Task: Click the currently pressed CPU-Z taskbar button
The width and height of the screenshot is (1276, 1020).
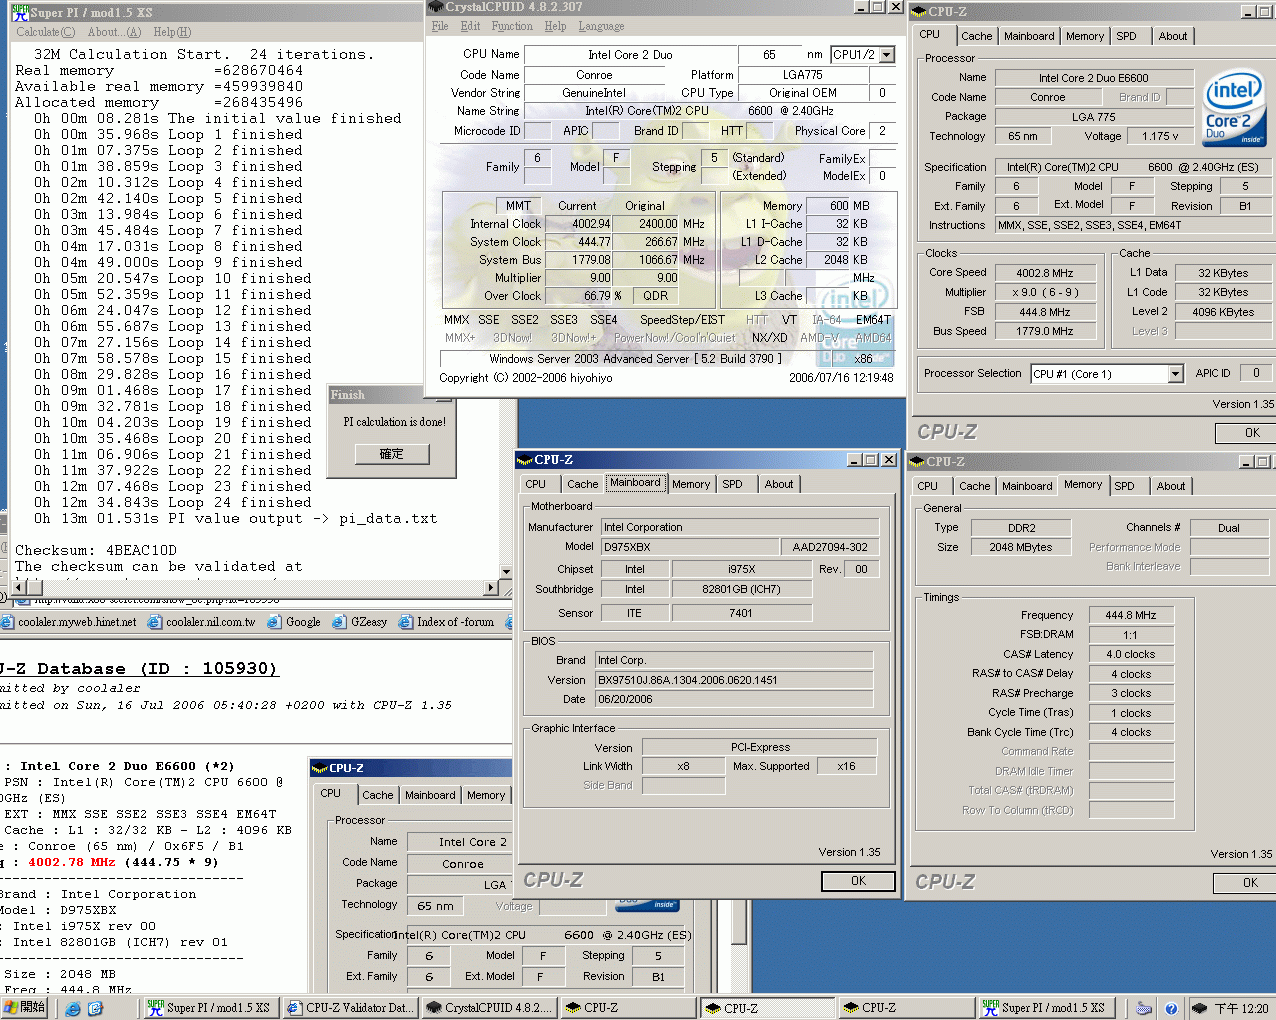Action: click(766, 1008)
